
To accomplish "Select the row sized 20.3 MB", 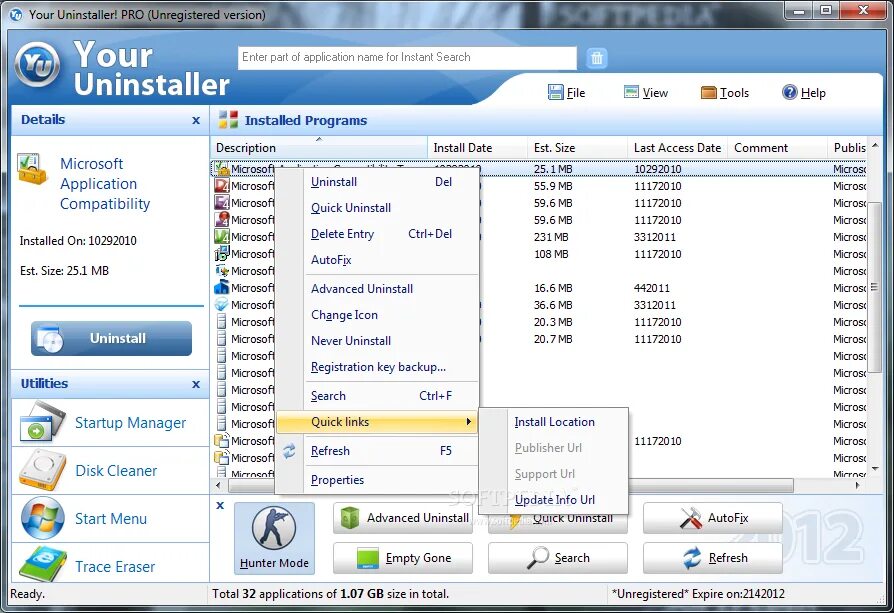I will pyautogui.click(x=538, y=322).
